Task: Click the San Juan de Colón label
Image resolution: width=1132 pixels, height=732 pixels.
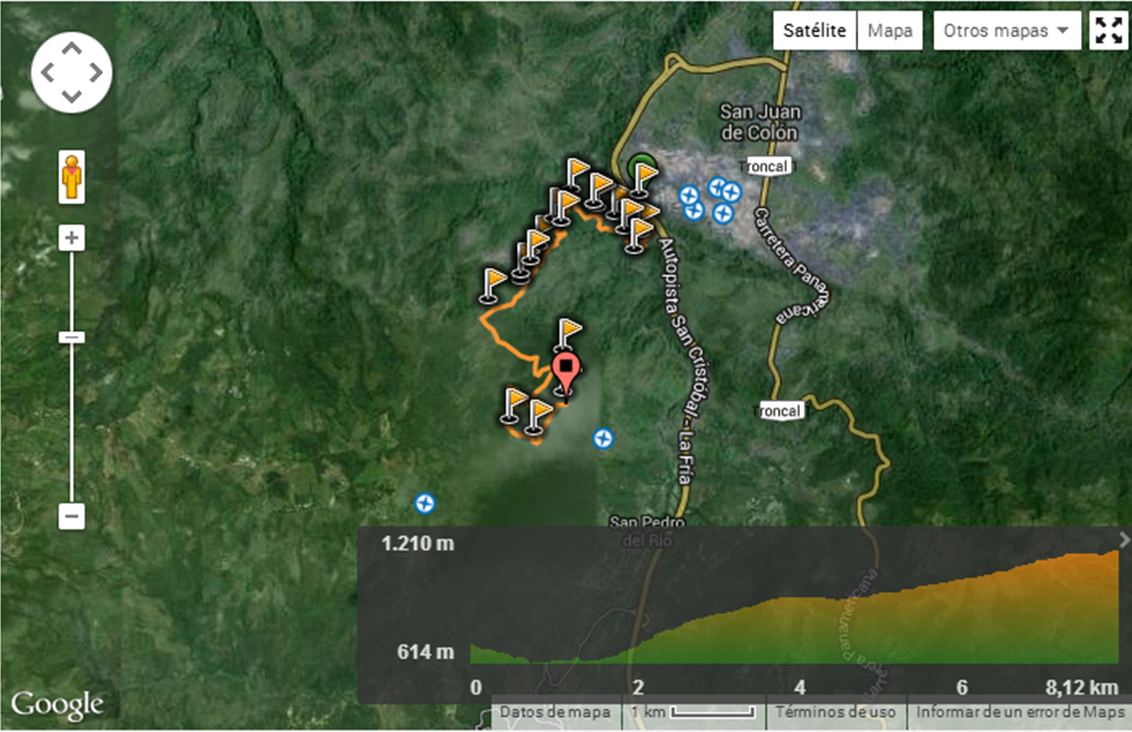Action: click(759, 122)
